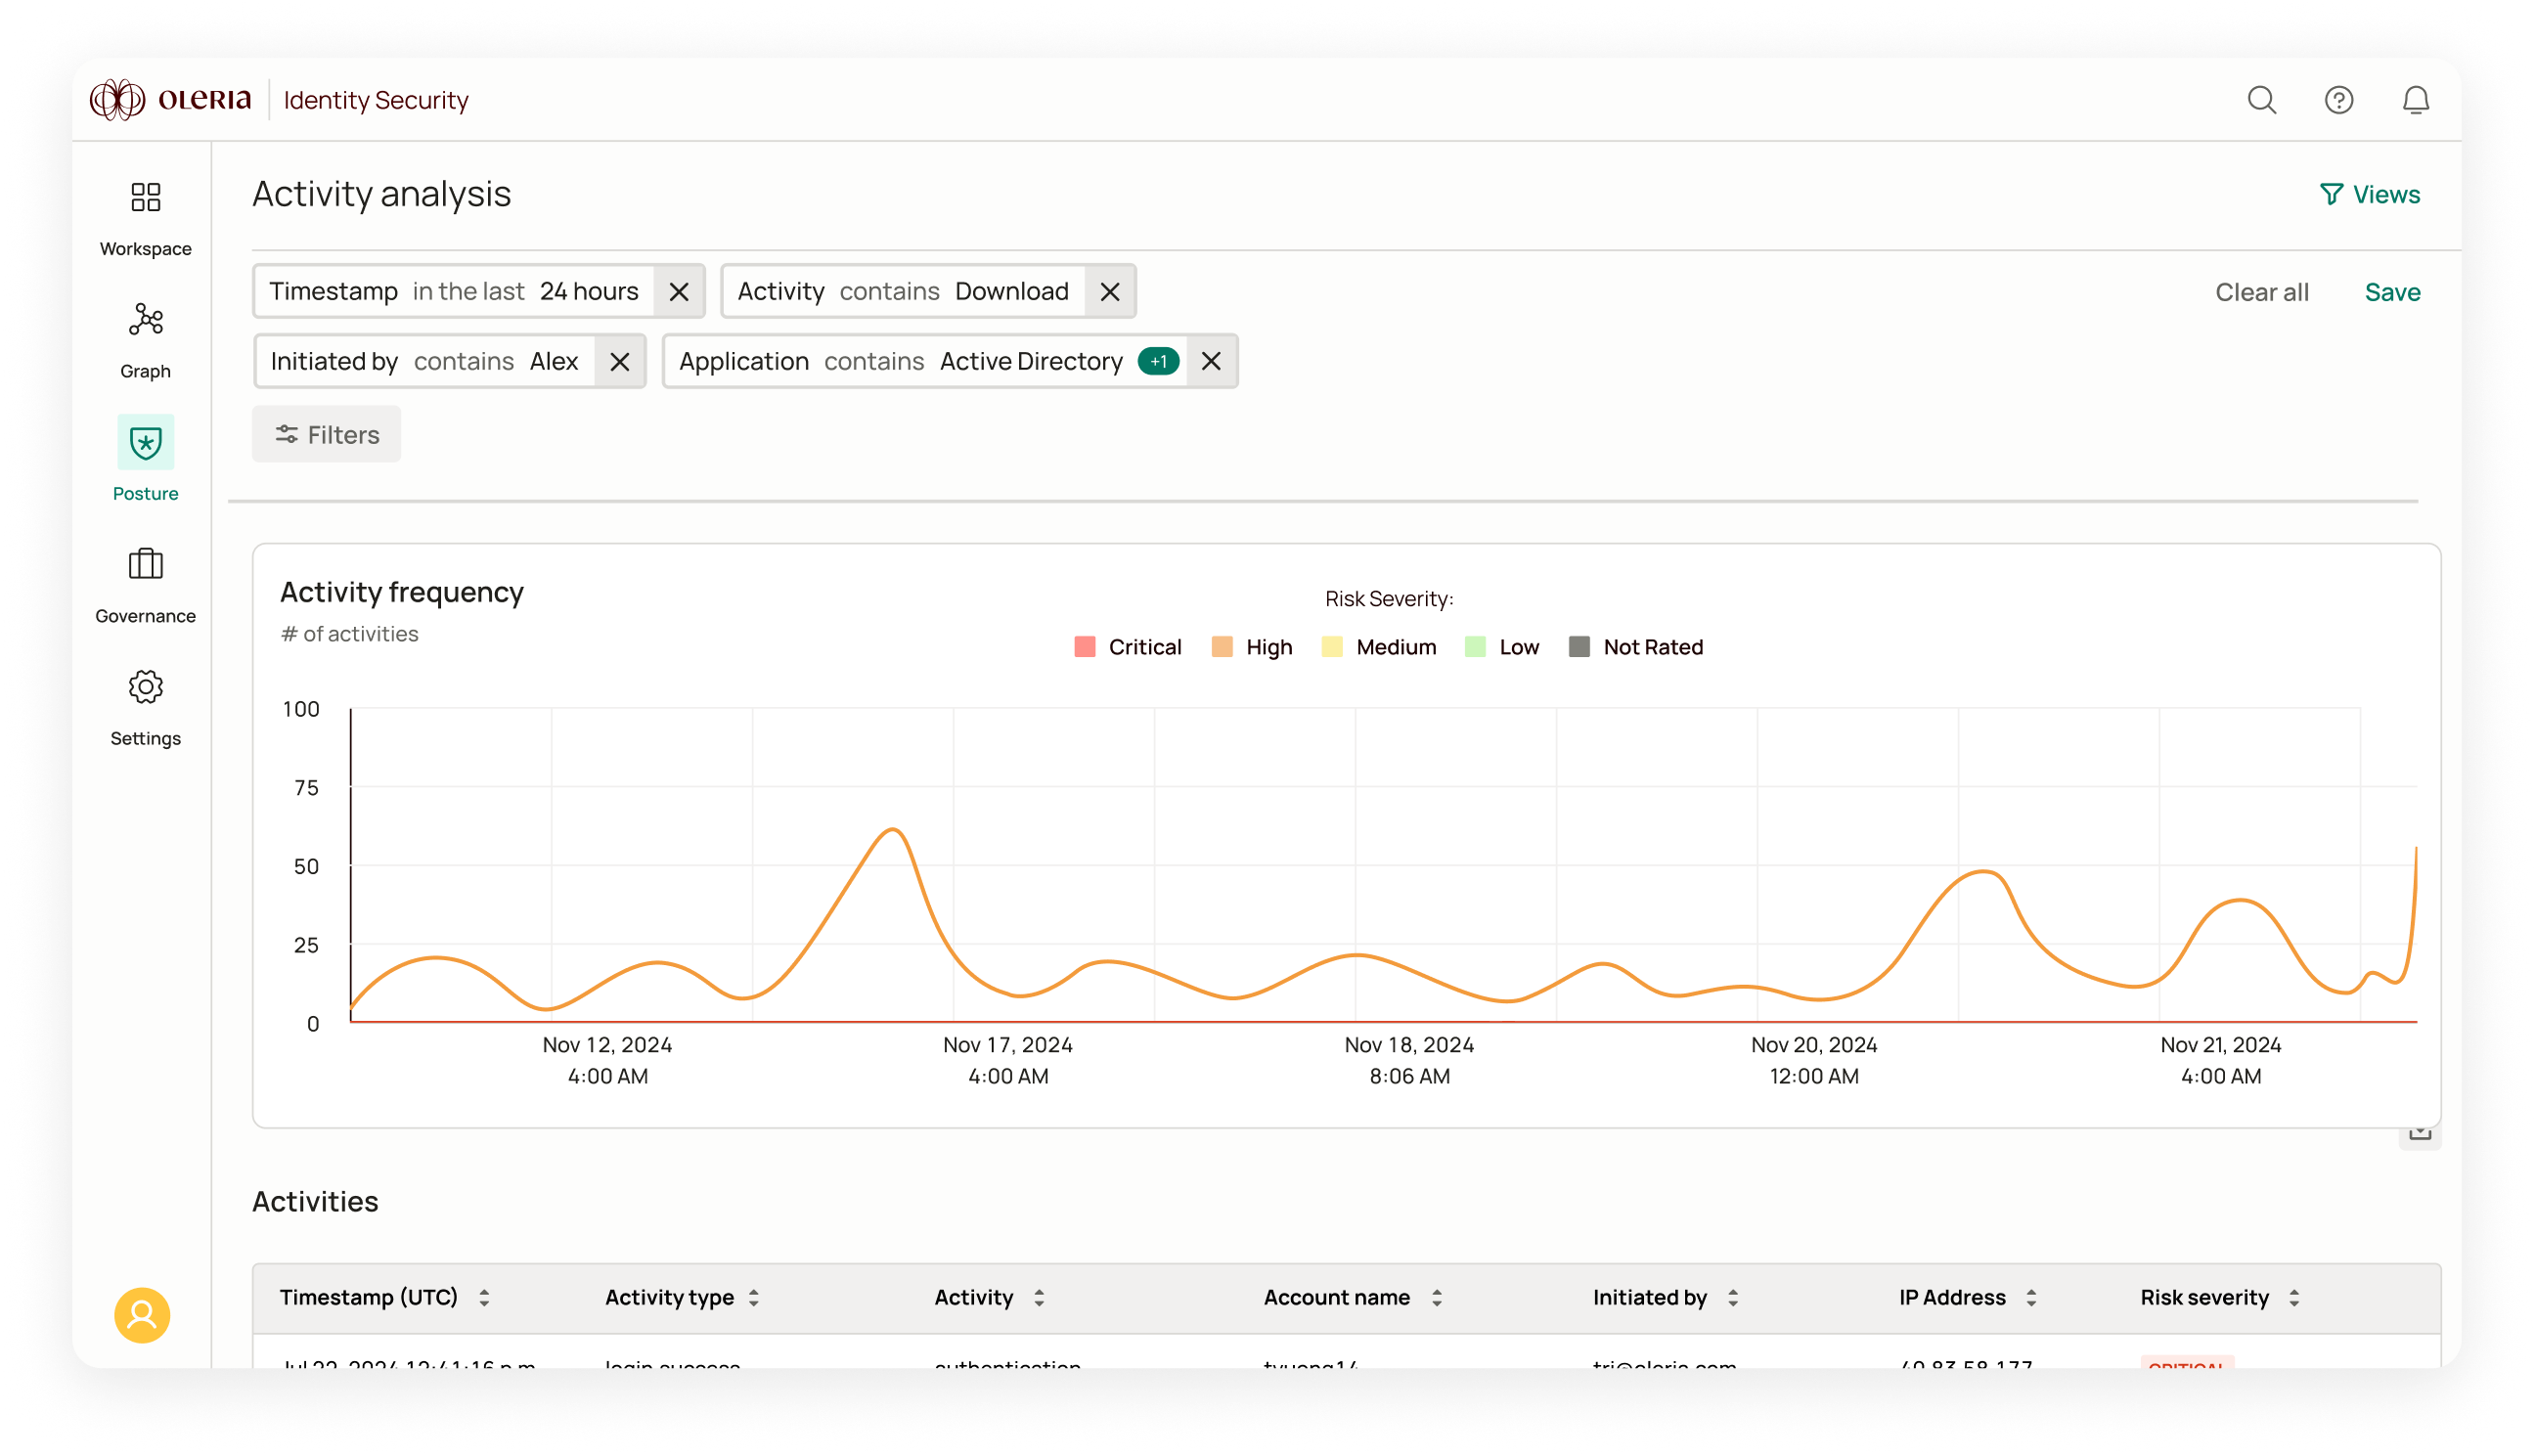Open the search icon in header

2261,100
